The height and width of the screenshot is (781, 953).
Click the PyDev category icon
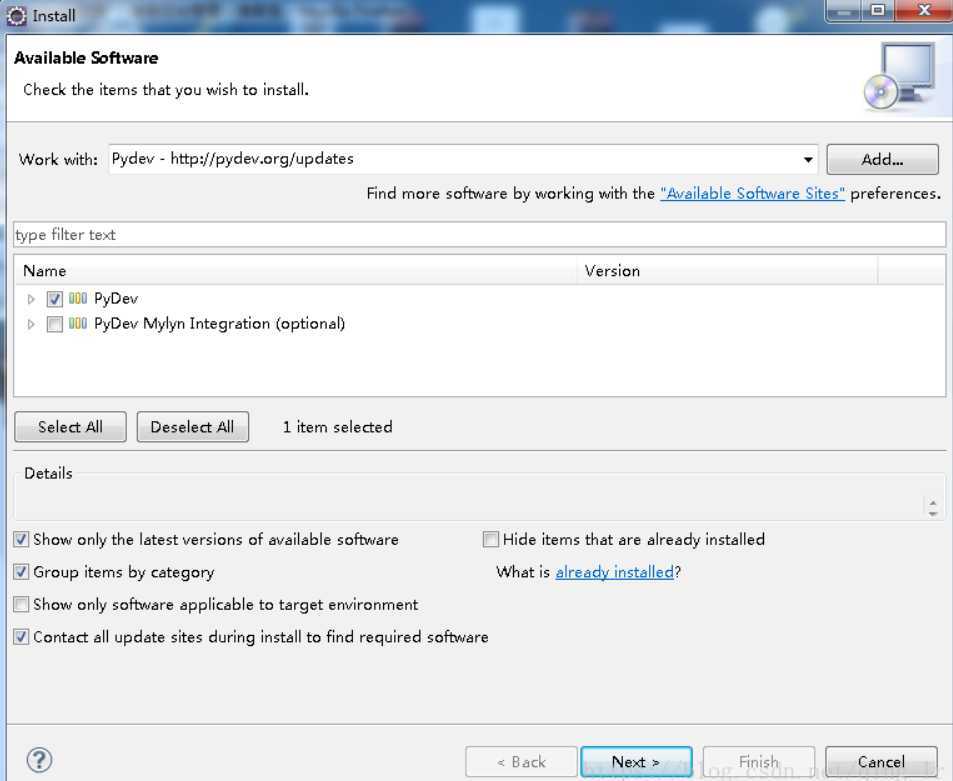(x=78, y=298)
